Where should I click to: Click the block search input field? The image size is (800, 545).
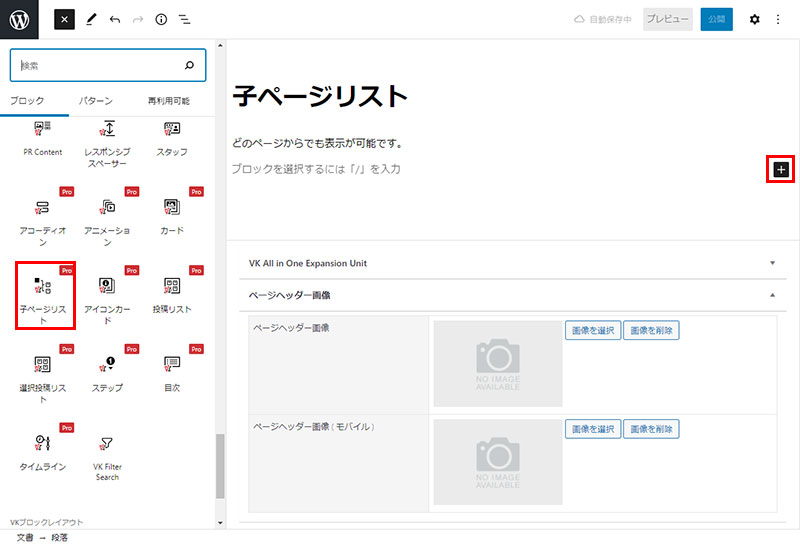point(98,66)
